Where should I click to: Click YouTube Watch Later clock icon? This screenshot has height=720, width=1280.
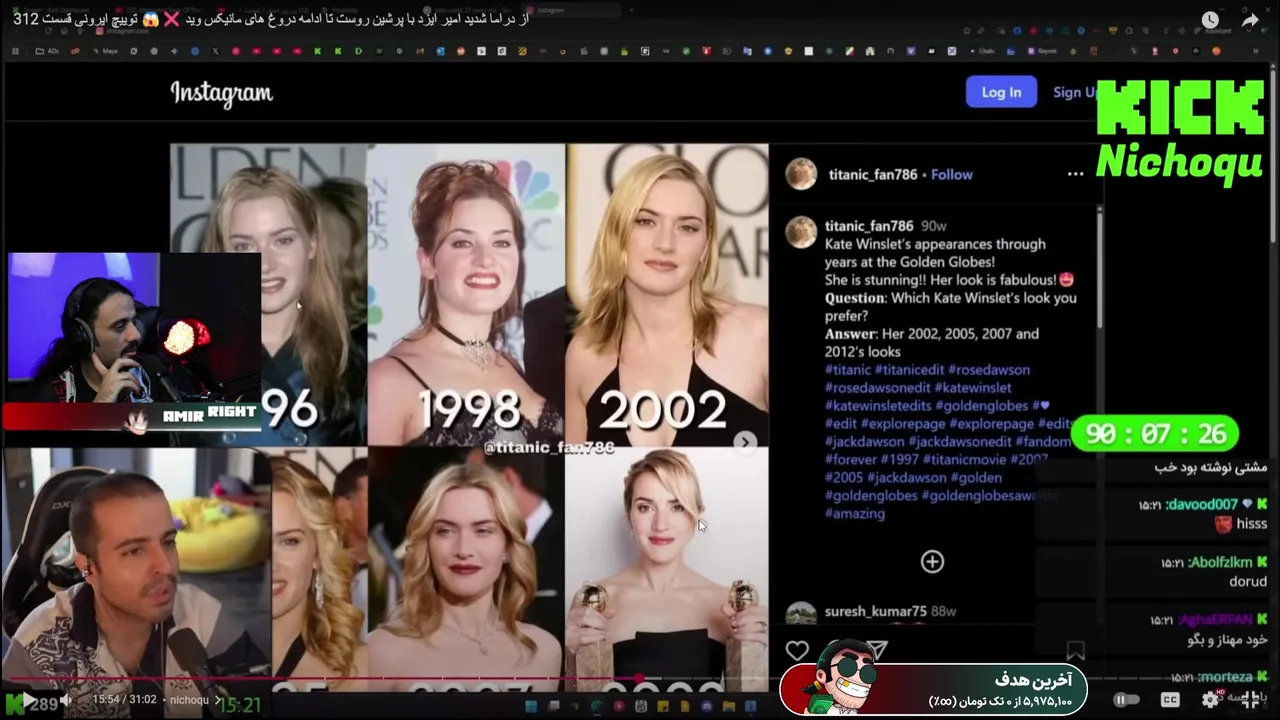(x=1210, y=20)
